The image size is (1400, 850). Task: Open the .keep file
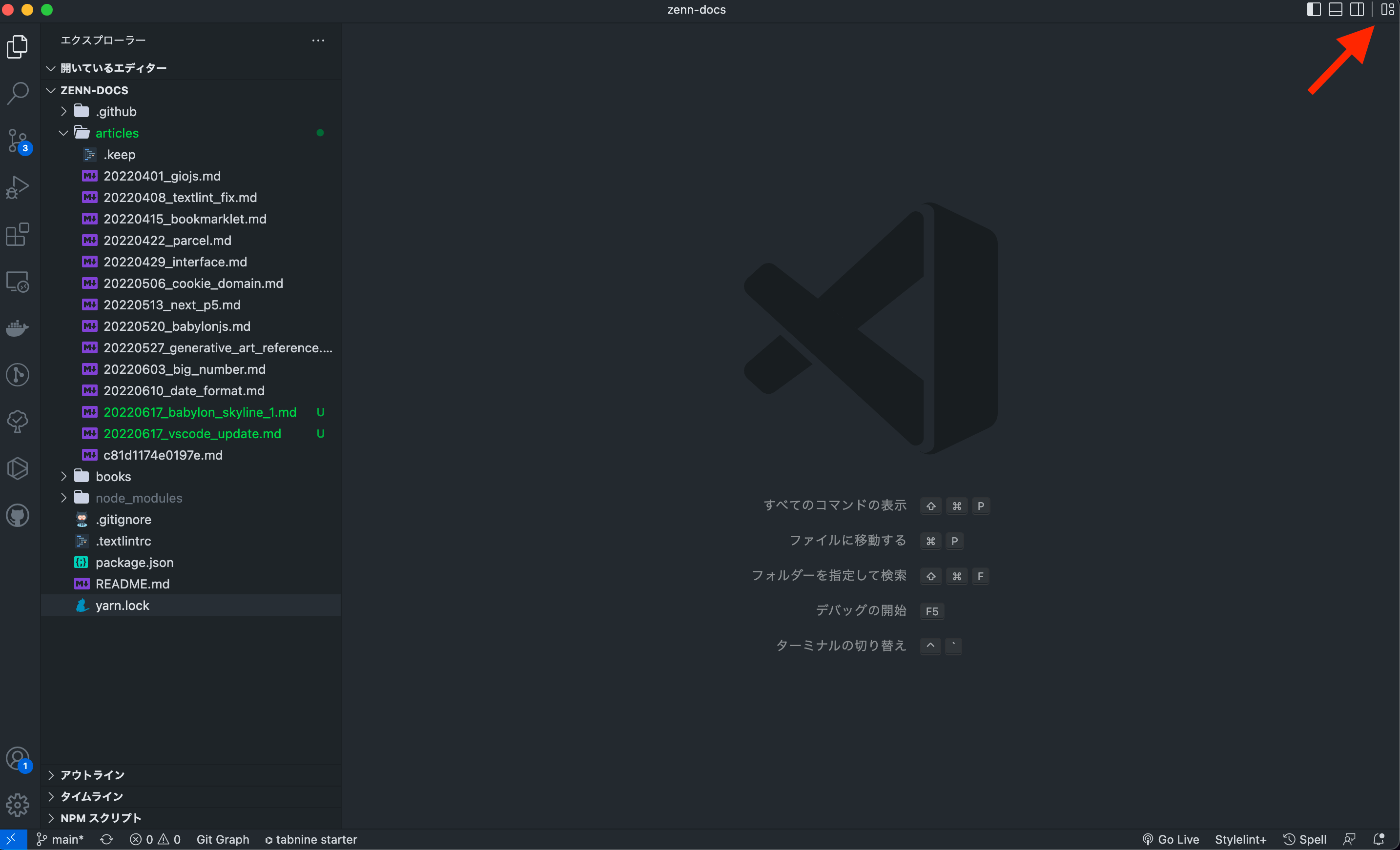191,155
